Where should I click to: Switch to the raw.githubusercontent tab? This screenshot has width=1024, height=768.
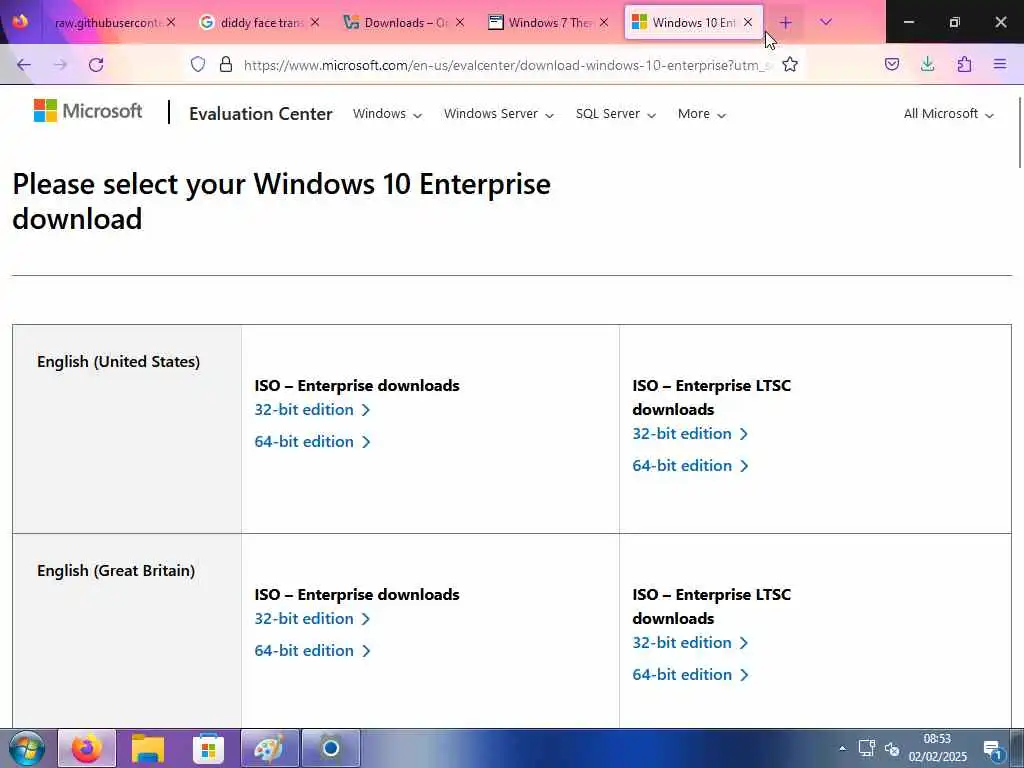108,23
